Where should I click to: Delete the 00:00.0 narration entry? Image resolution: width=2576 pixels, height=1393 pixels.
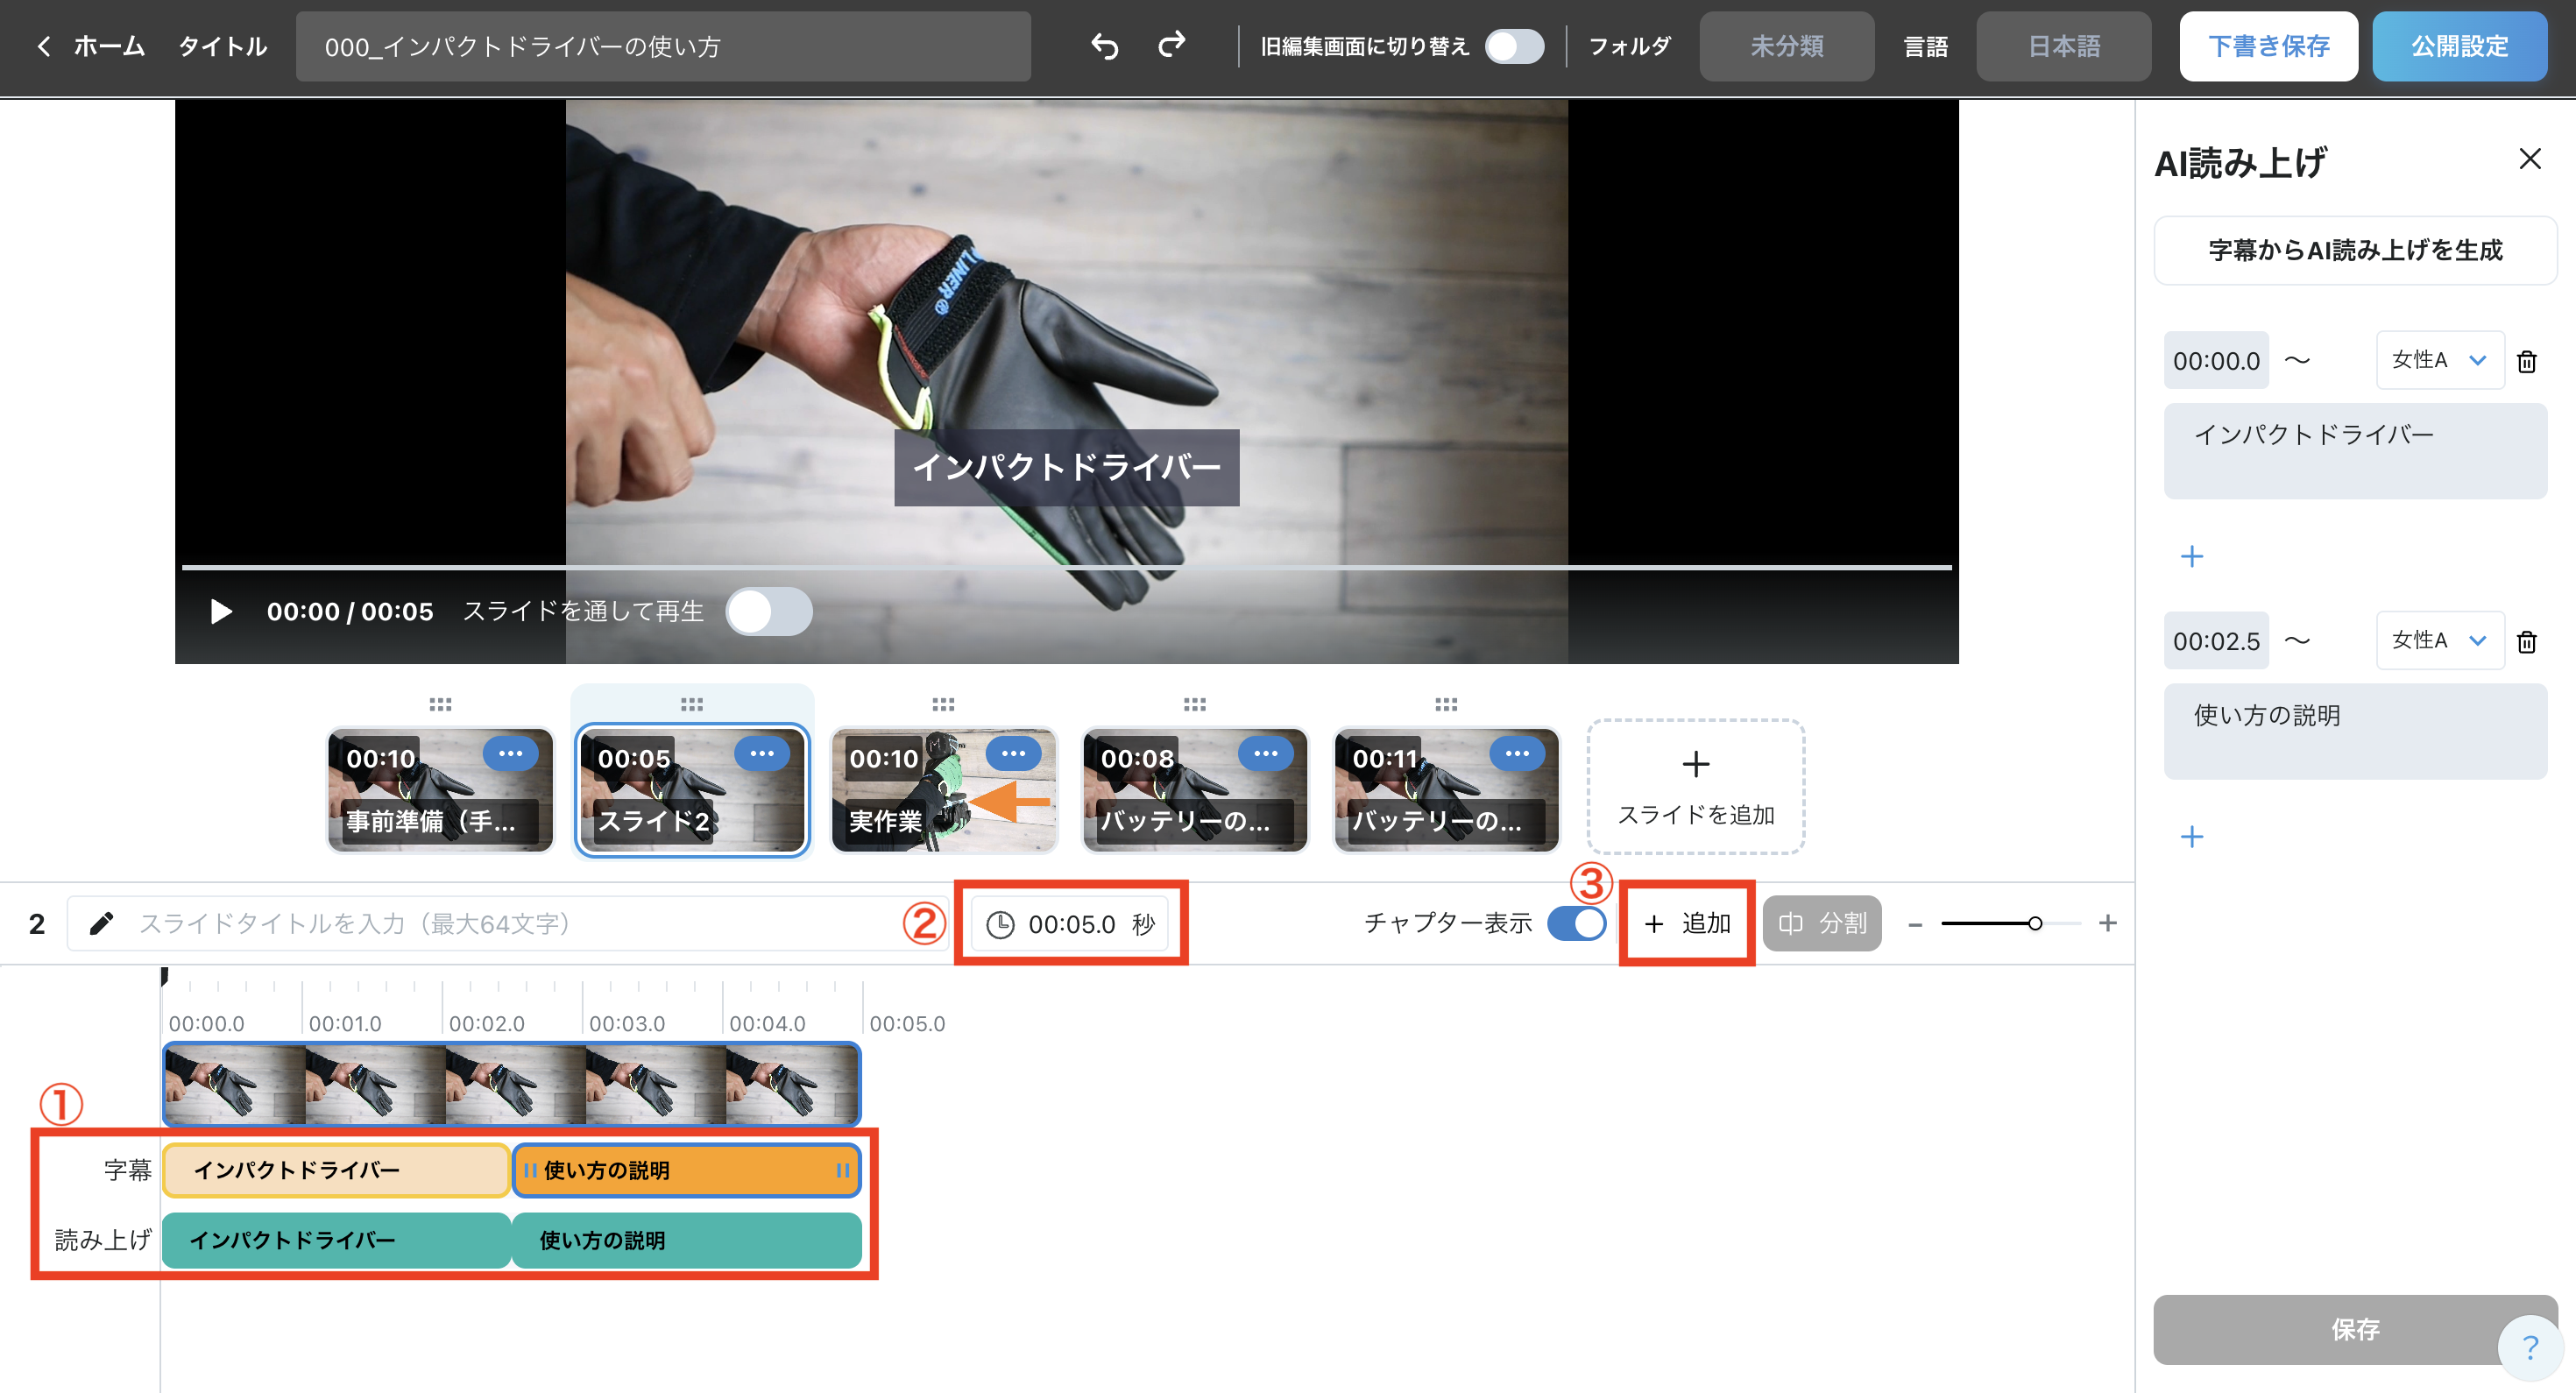coord(2526,361)
